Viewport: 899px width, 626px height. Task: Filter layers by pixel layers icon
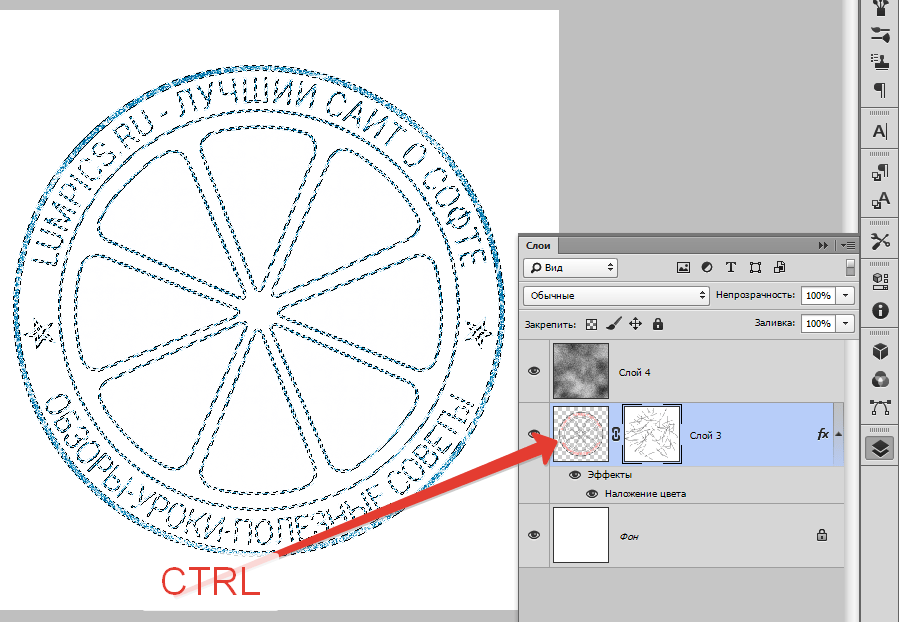point(683,268)
